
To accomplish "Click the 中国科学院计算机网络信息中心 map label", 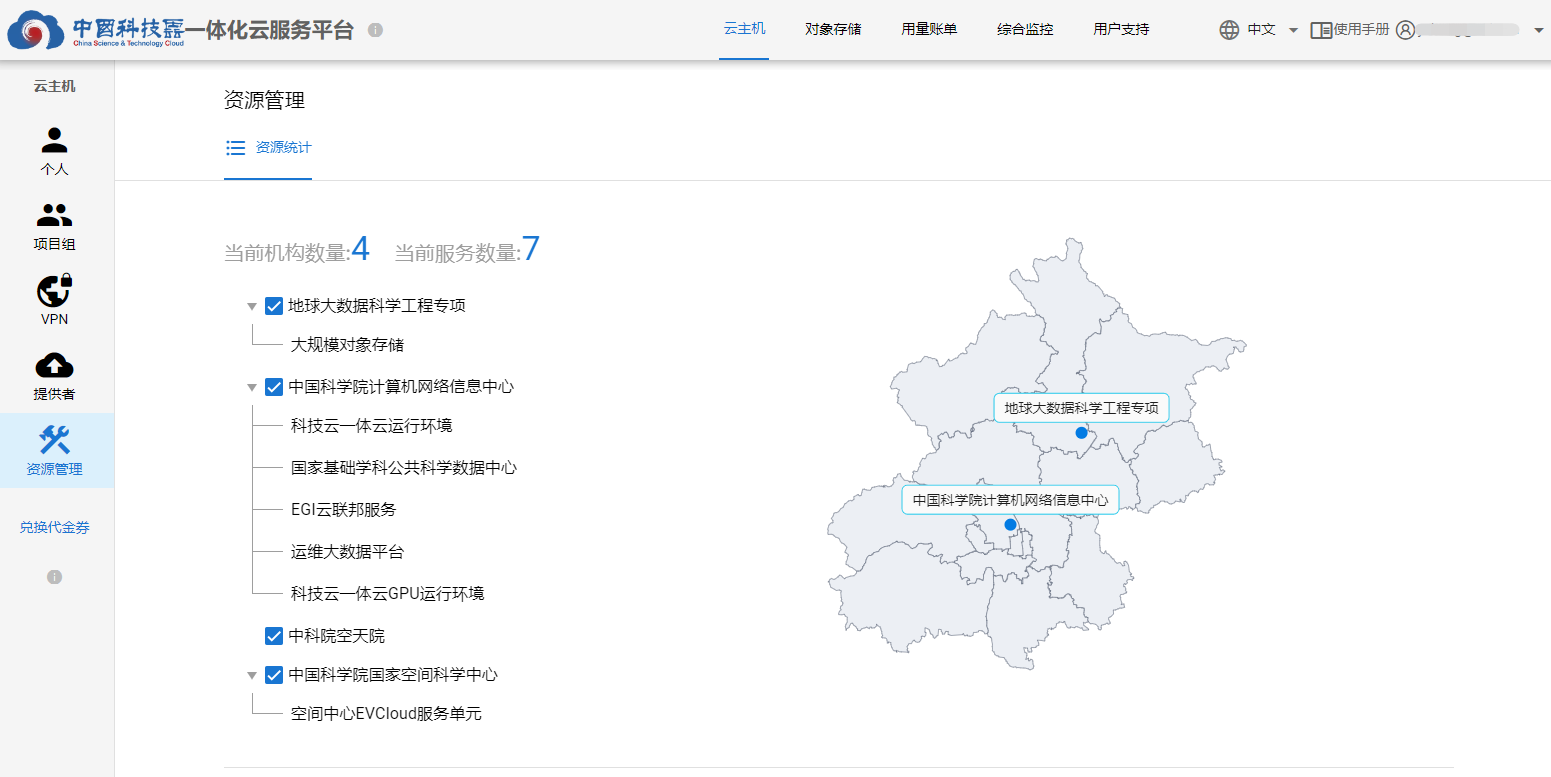I will click(x=1010, y=500).
